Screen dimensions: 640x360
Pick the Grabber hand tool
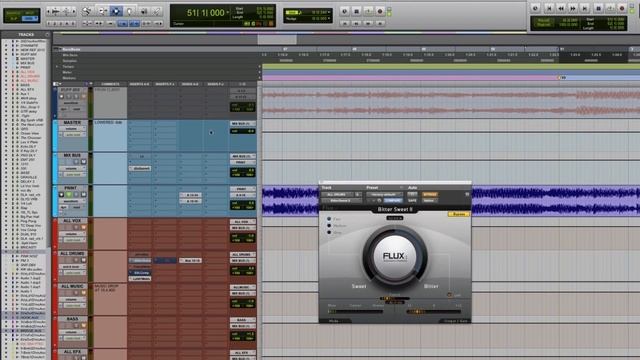click(130, 11)
